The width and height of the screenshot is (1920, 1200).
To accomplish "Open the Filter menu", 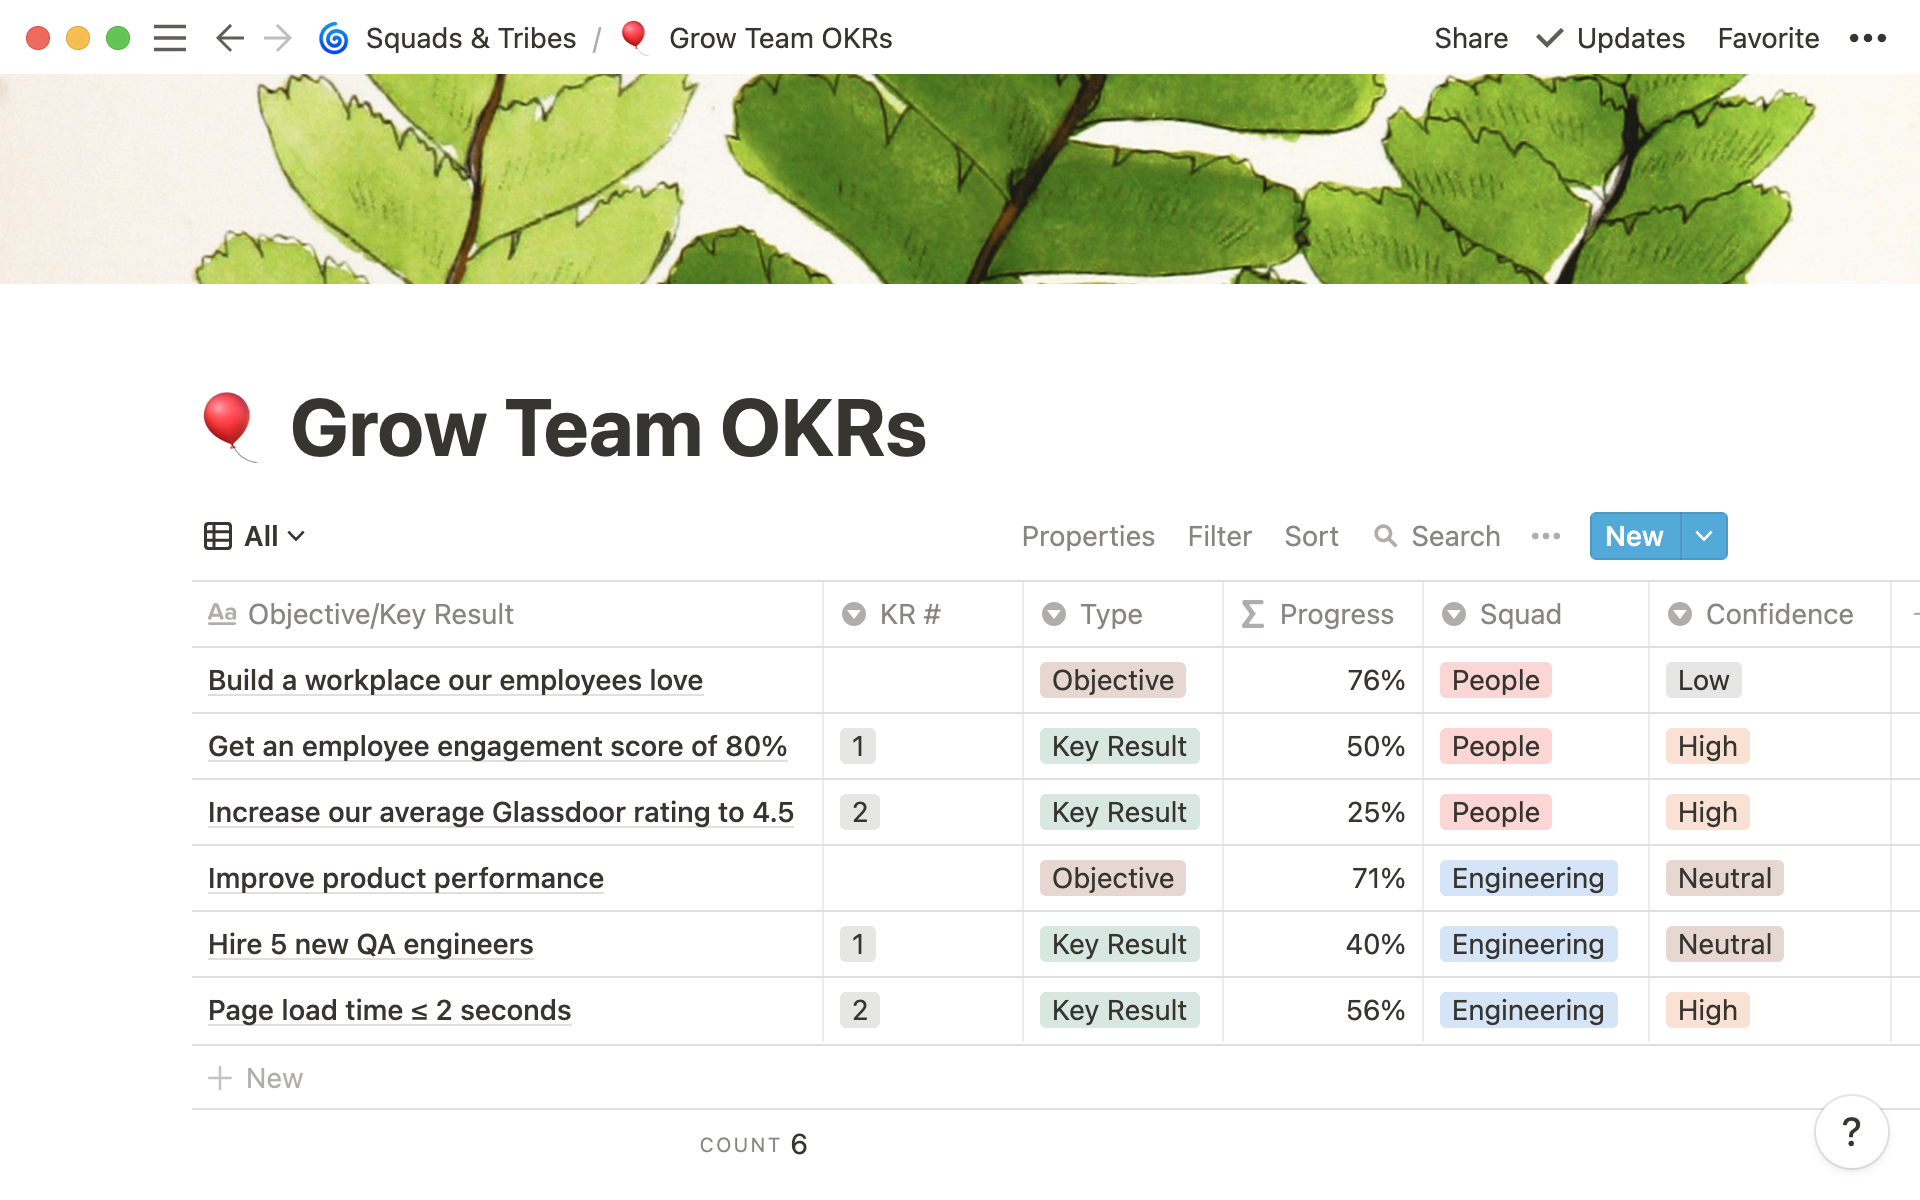I will [x=1219, y=536].
